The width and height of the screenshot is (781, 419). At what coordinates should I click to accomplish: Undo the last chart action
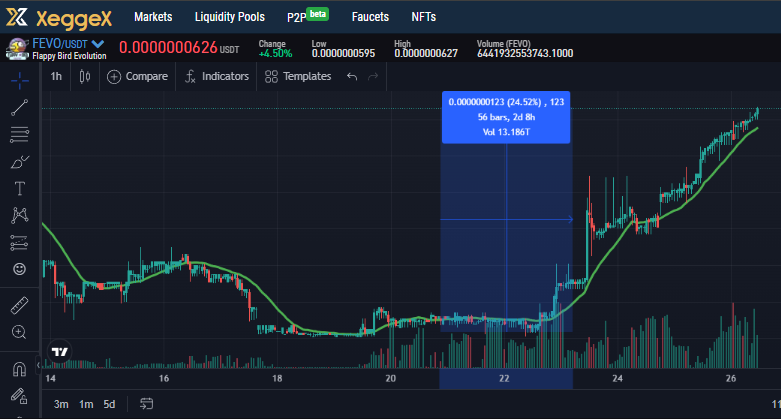352,76
